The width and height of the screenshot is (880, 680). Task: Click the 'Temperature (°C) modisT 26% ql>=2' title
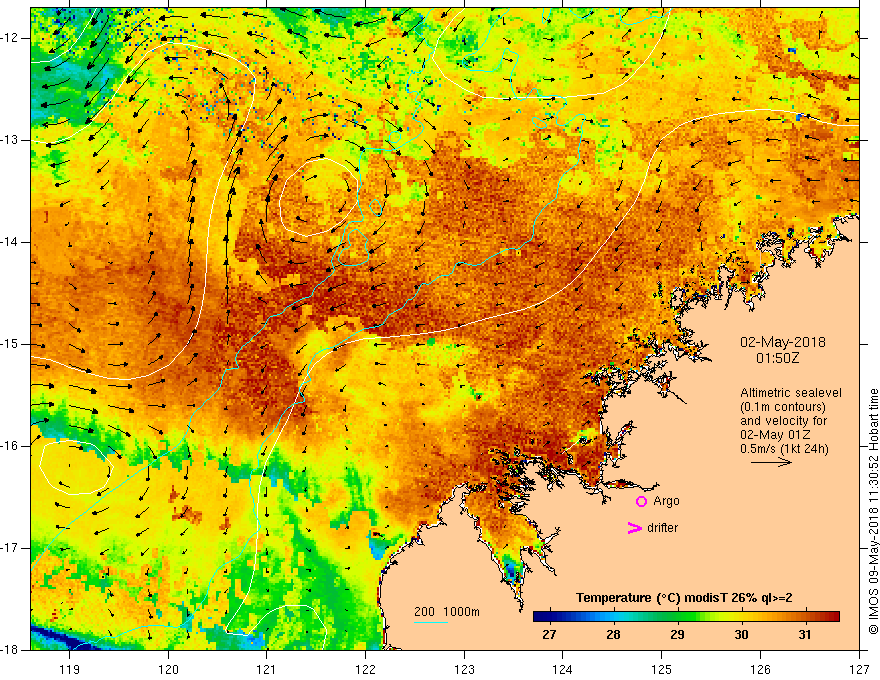[x=684, y=598]
